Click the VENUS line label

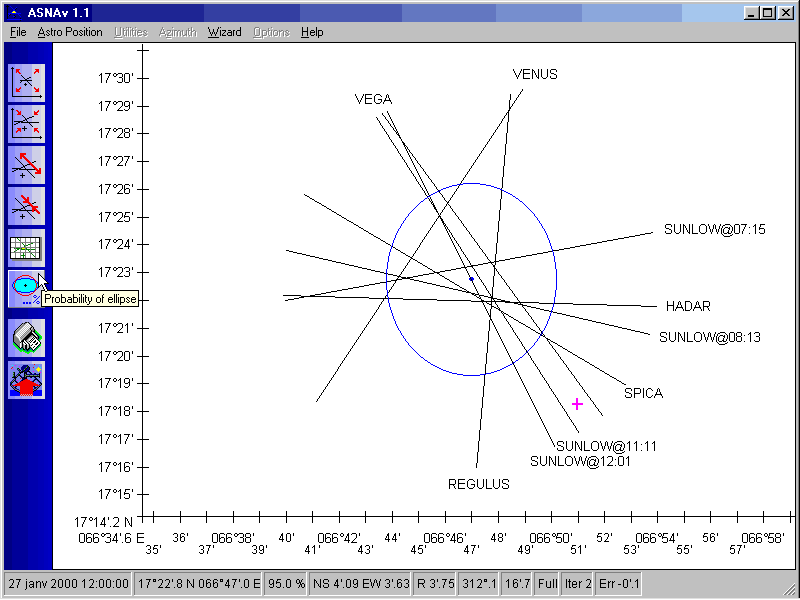tap(535, 75)
